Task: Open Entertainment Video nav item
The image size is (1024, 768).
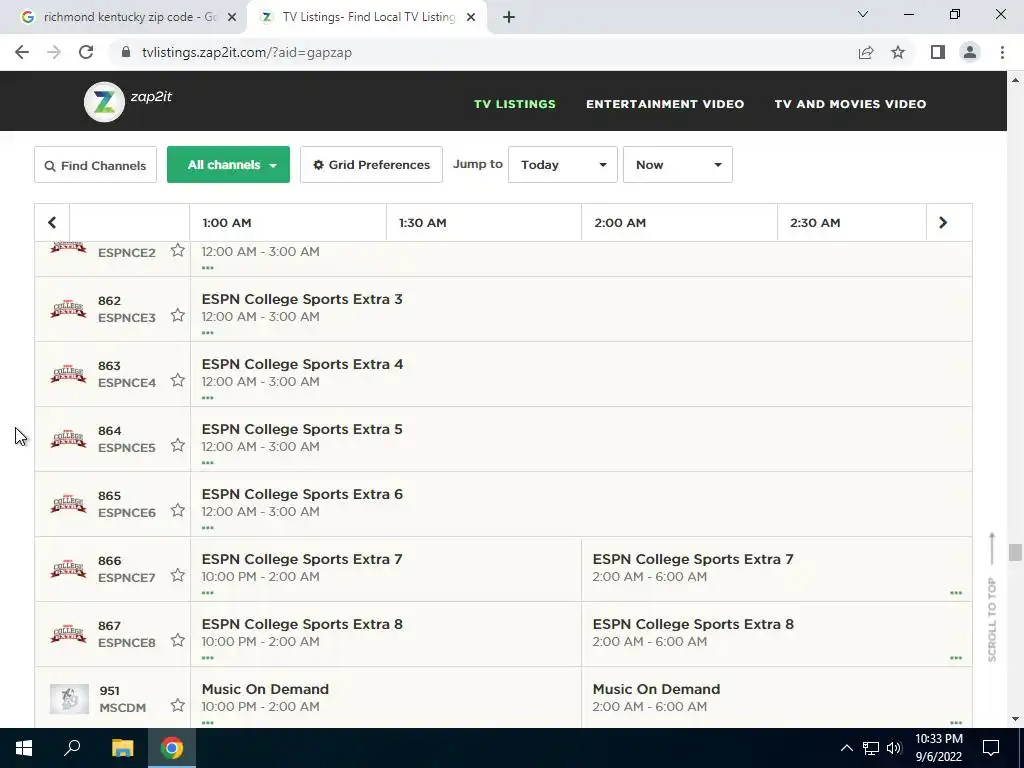Action: 665,104
